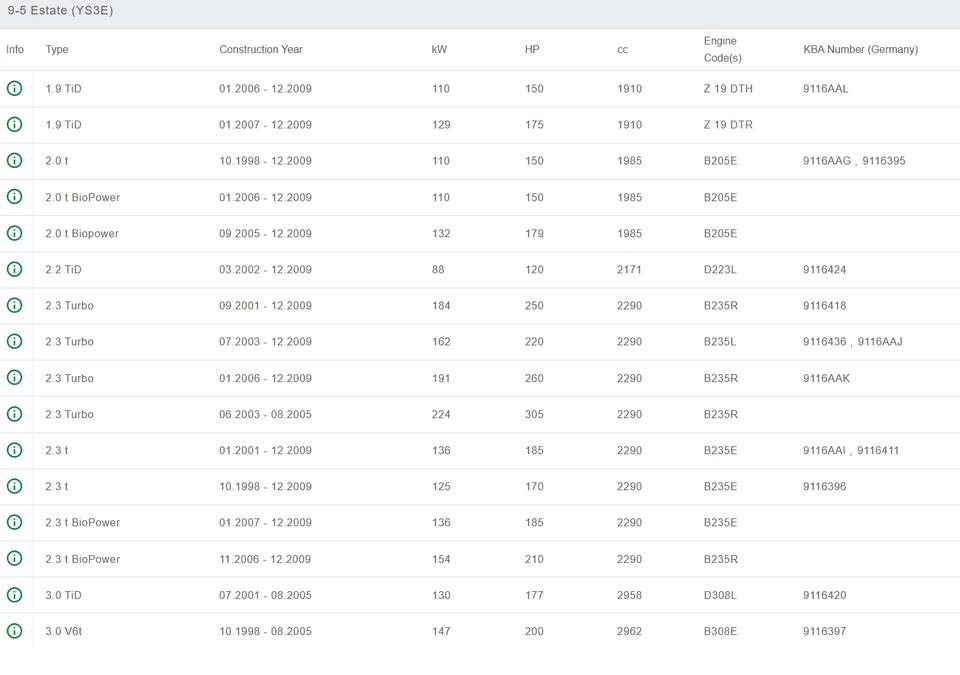This screenshot has width=960, height=675.
Task: Open info for 2.3 t 136 kW row
Action: 14,450
